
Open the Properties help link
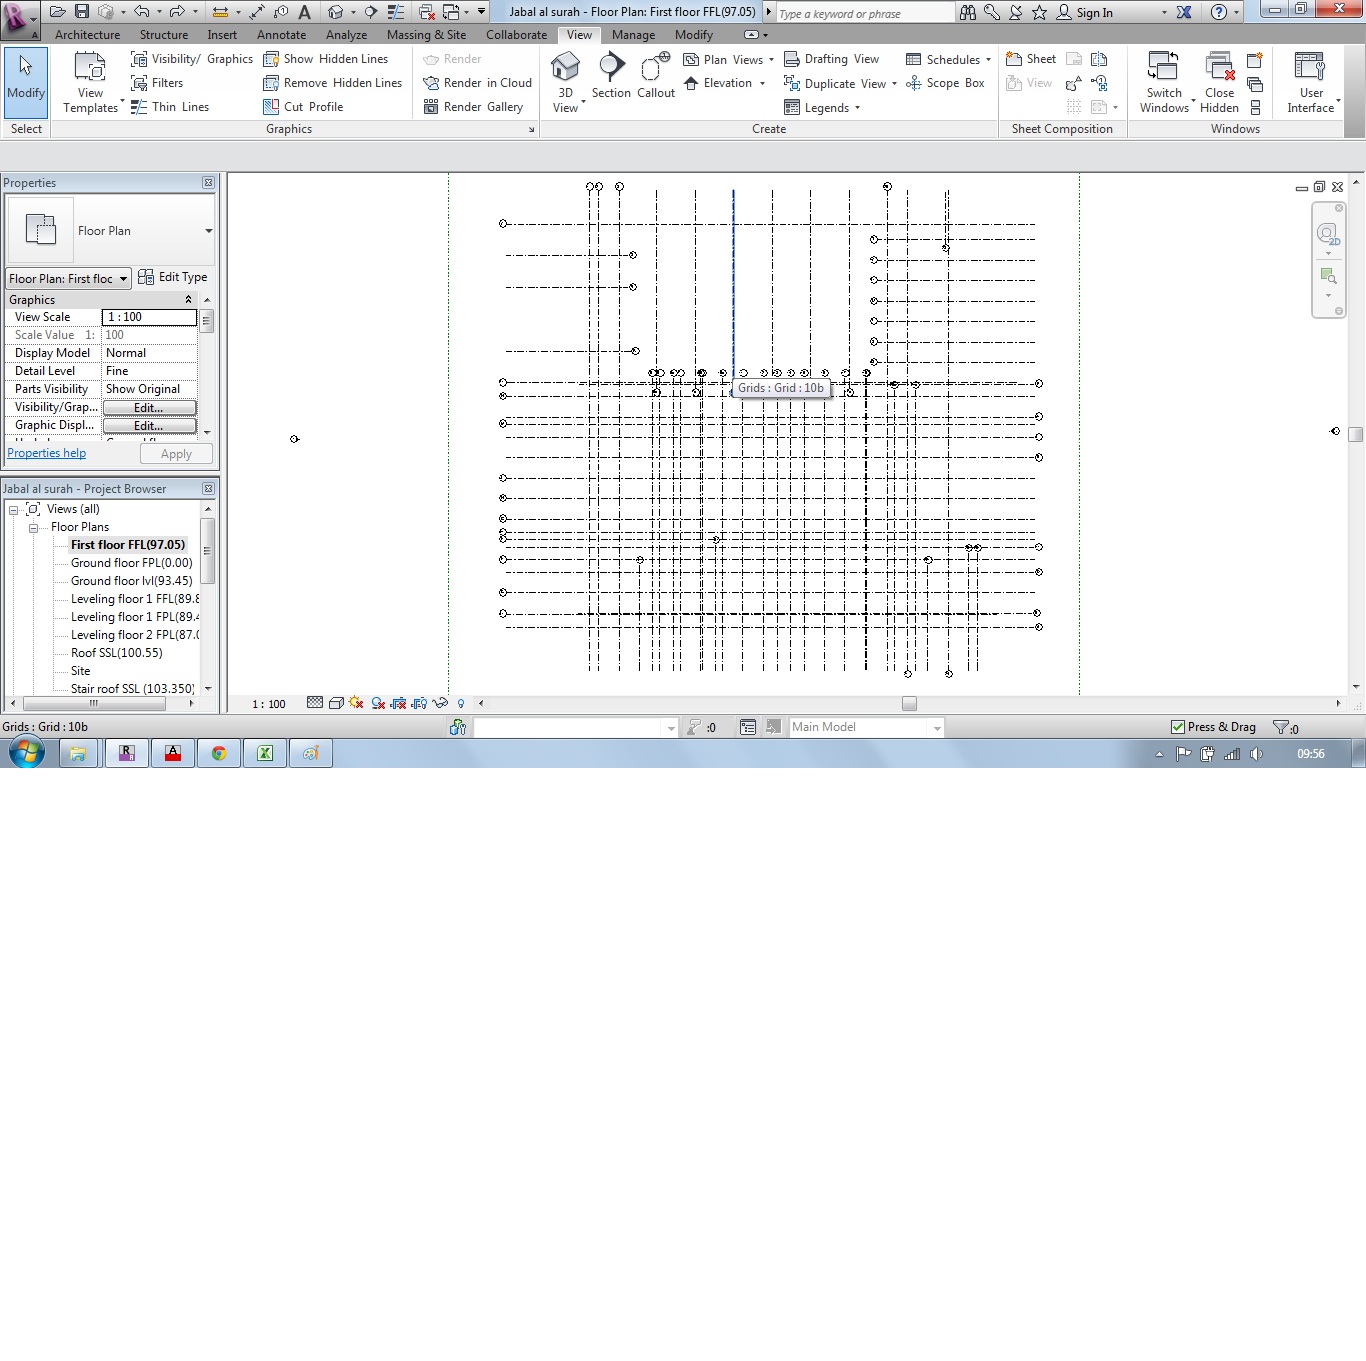coord(47,453)
